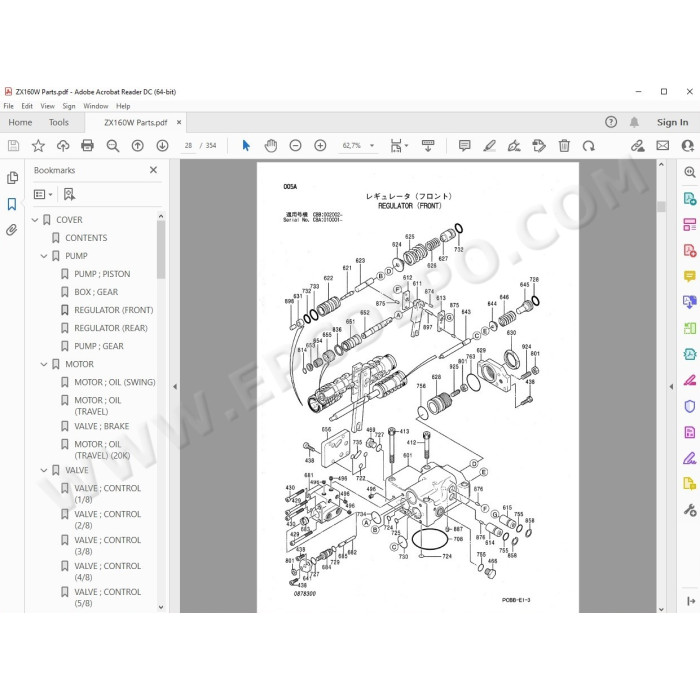The height and width of the screenshot is (700, 700).
Task: Add a sticky note comment
Action: 464,146
